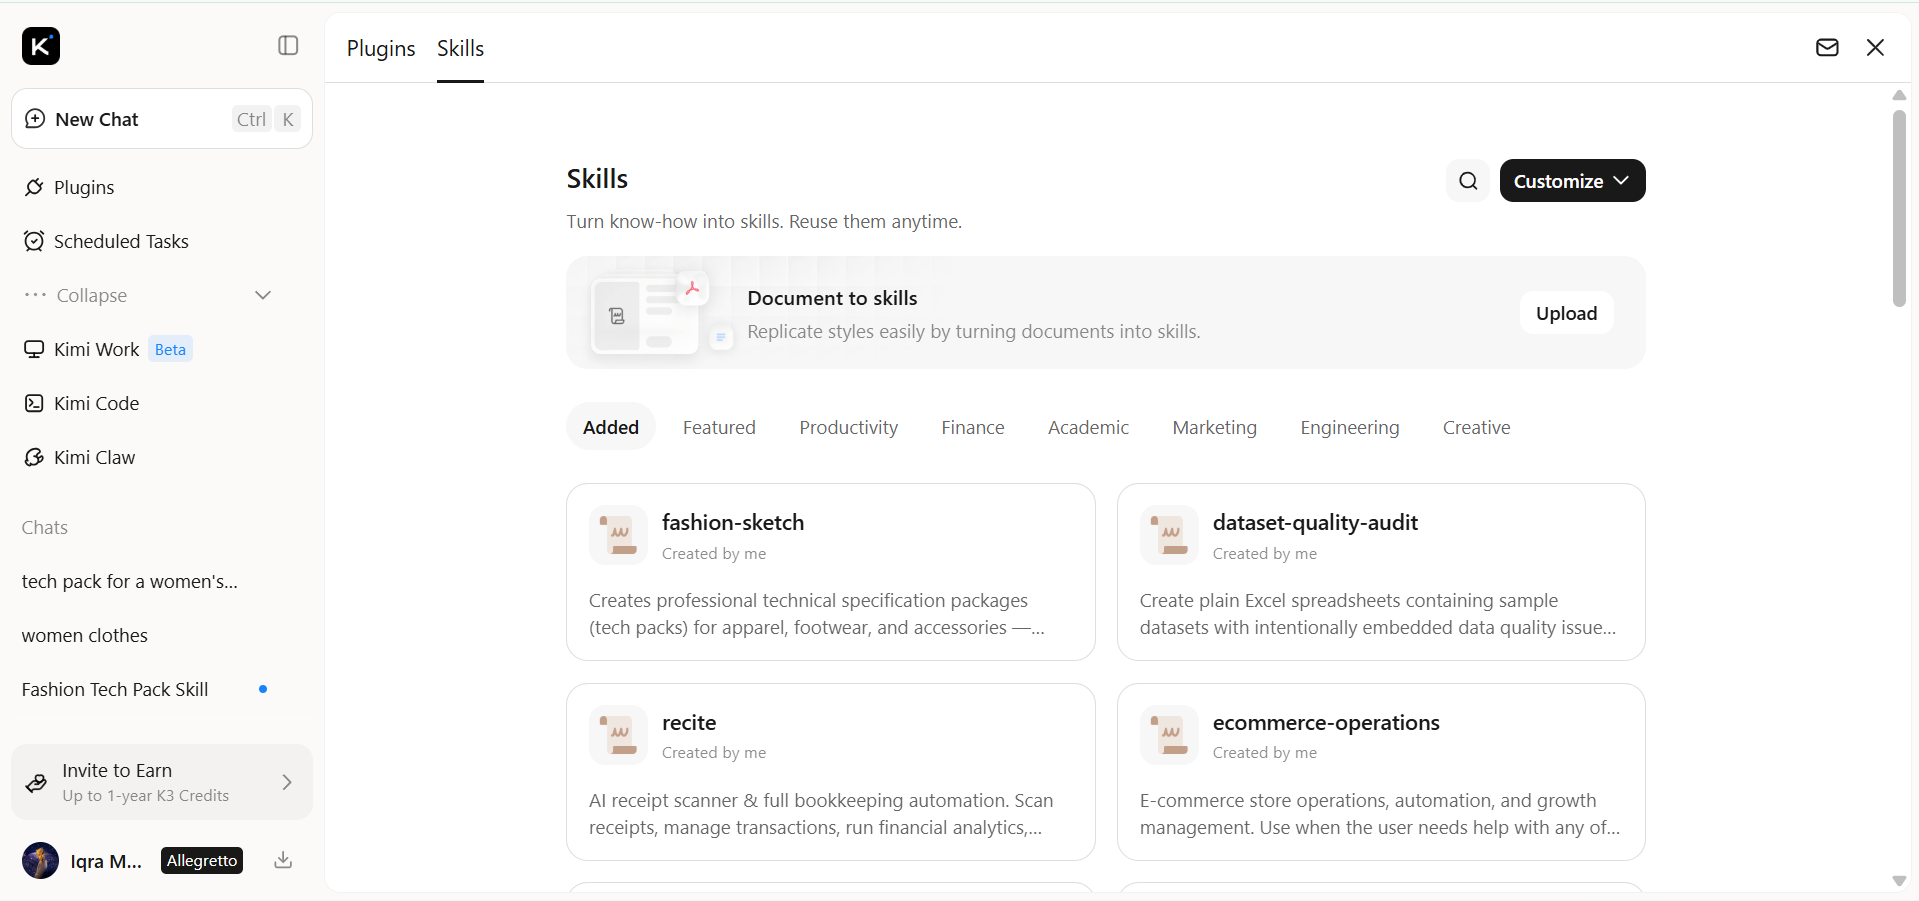The height and width of the screenshot is (901, 1919).
Task: Click the recite skill icon
Action: [618, 735]
